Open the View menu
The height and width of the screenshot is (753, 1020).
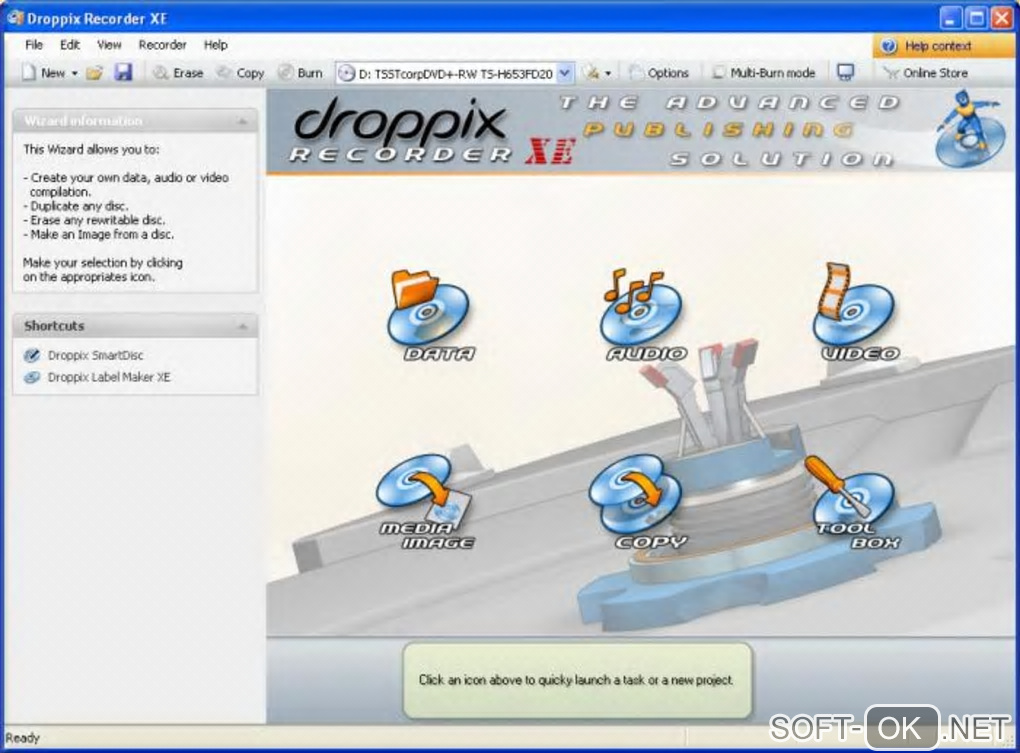coord(109,45)
